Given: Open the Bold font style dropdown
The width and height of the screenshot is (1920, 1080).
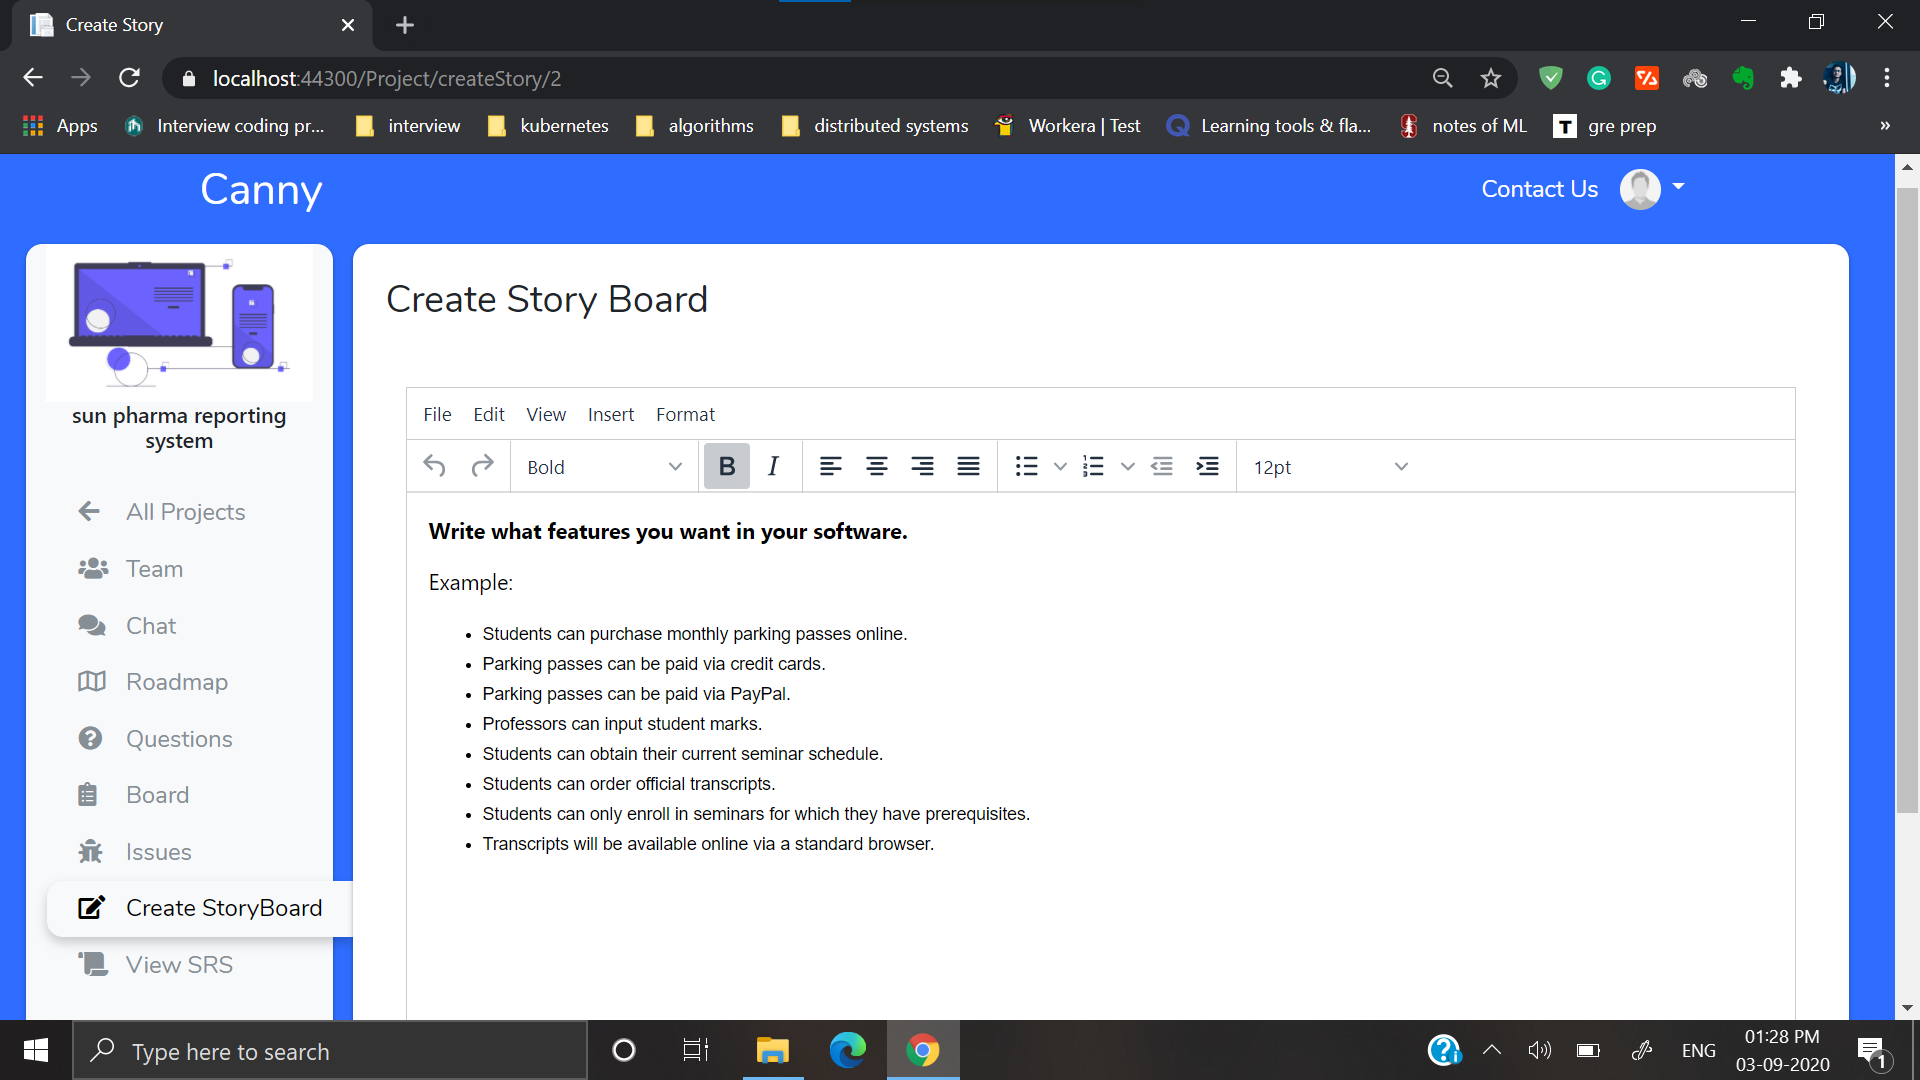Looking at the screenshot, I should click(x=604, y=467).
